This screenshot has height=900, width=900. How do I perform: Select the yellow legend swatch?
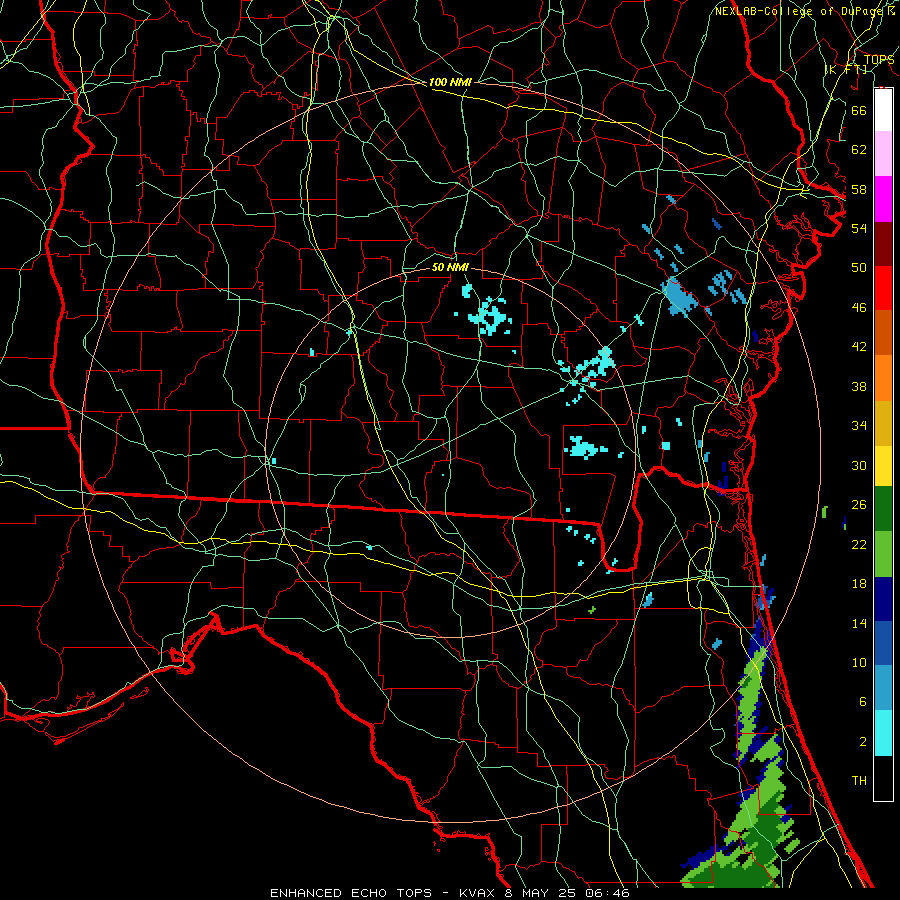[x=883, y=465]
